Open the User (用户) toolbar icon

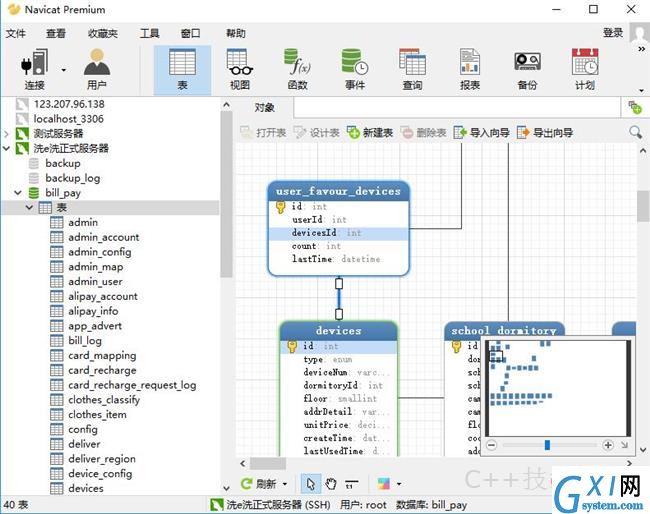click(x=97, y=70)
